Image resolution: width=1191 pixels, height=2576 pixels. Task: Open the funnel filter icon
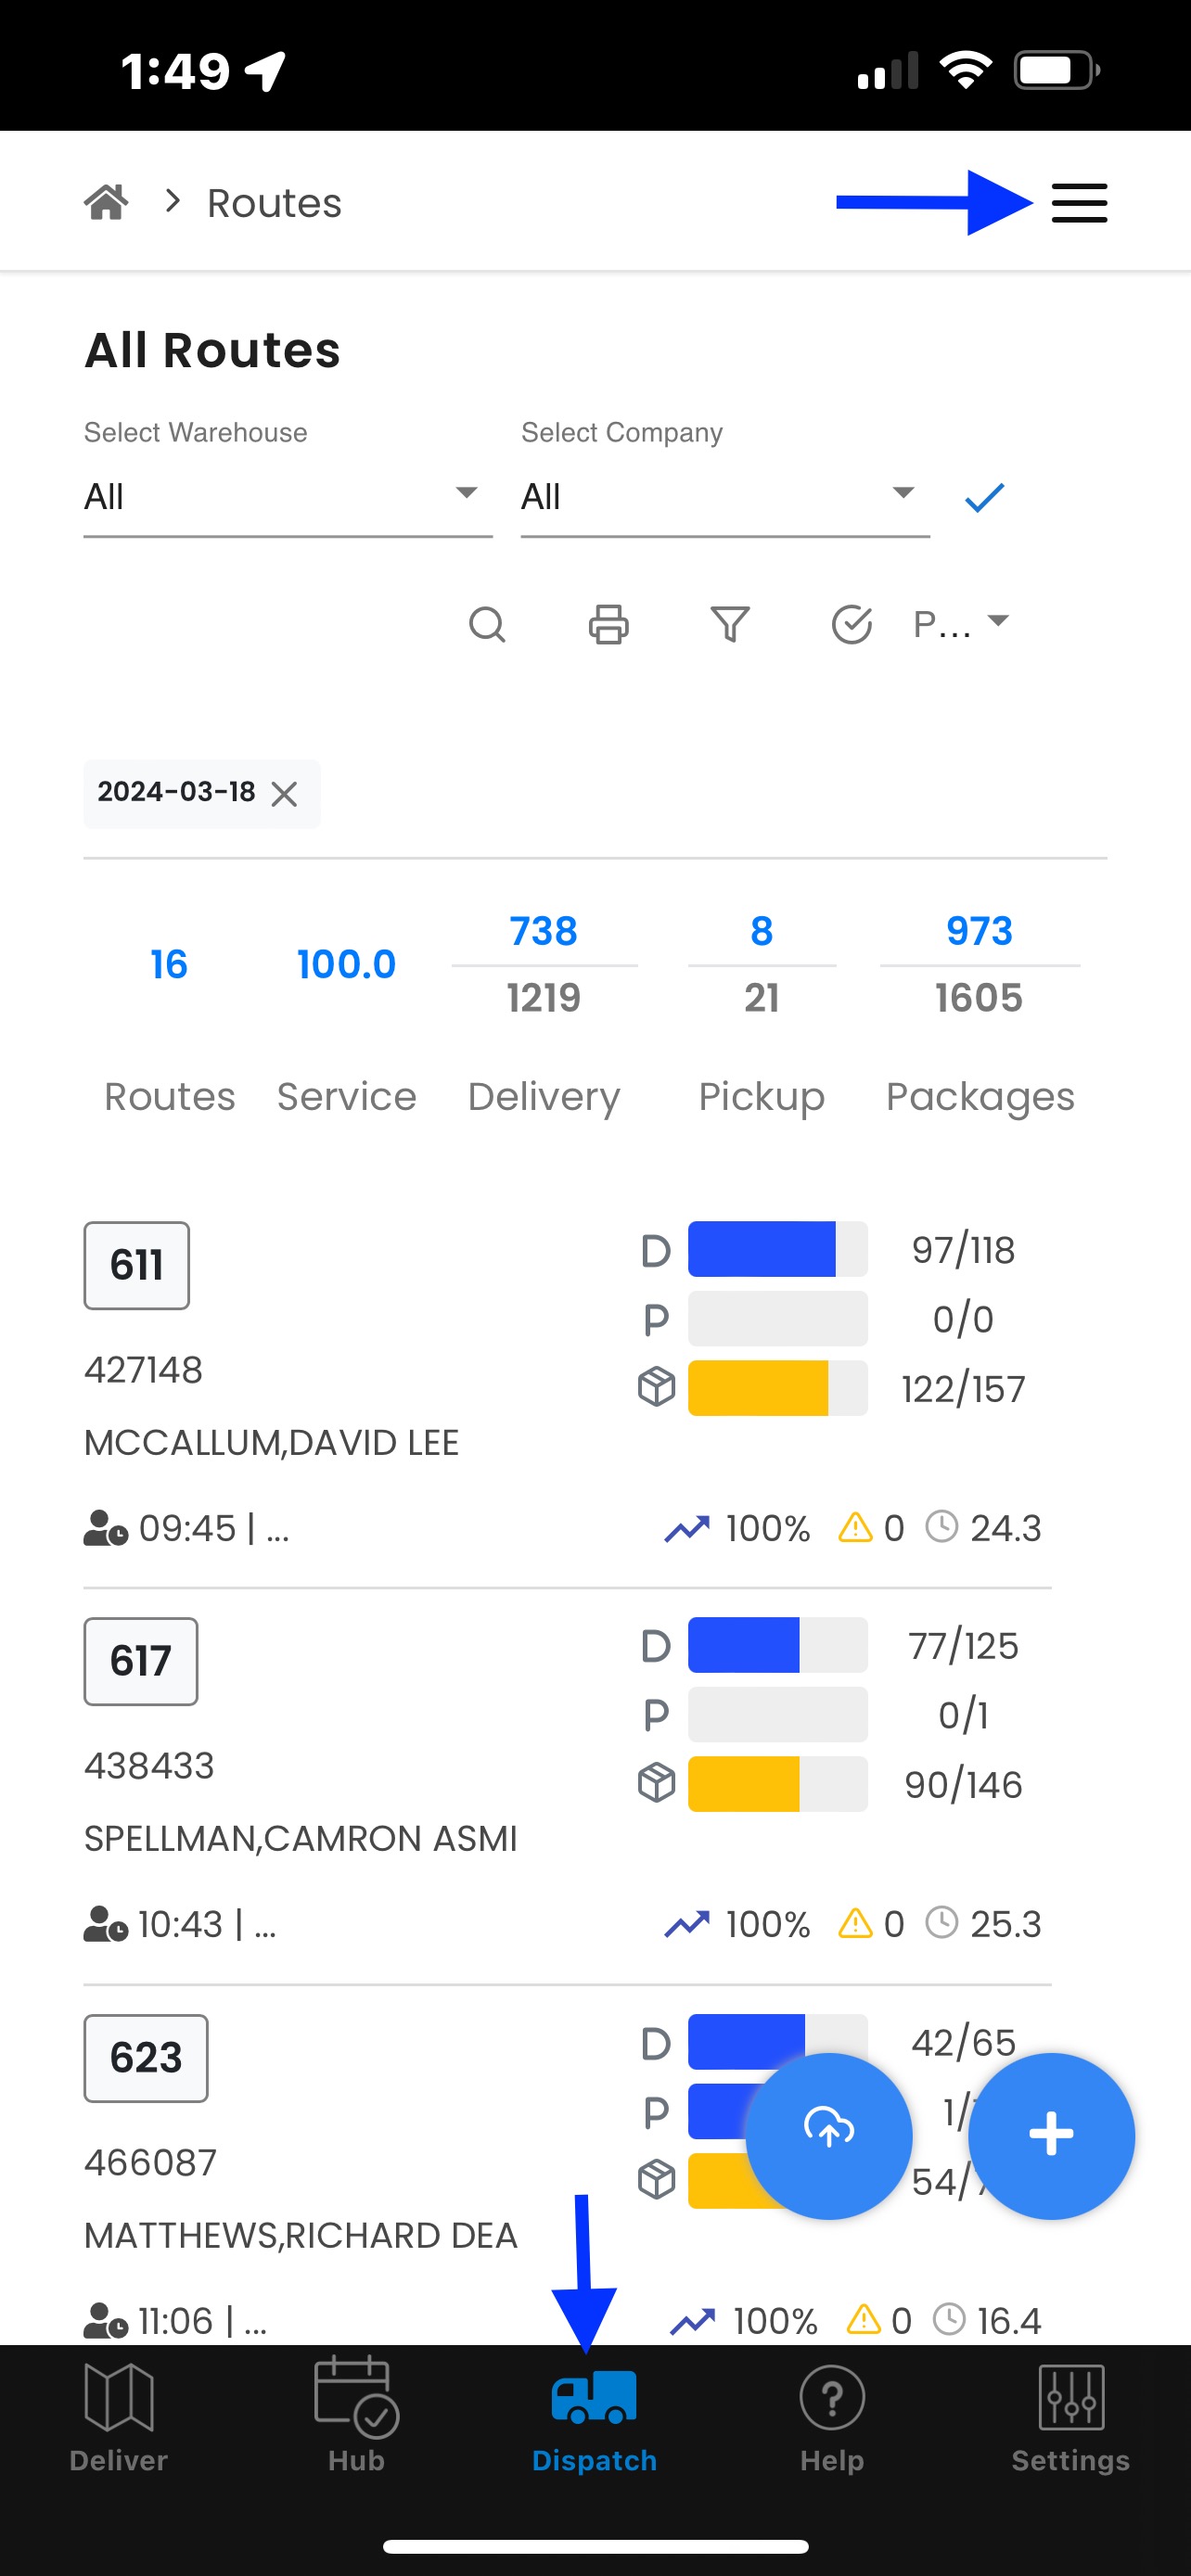point(730,624)
